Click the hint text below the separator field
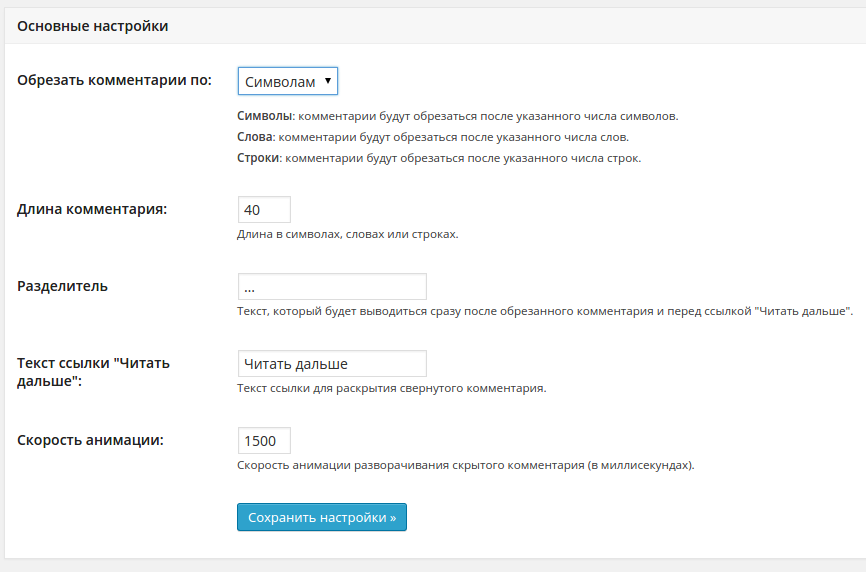 [544, 311]
